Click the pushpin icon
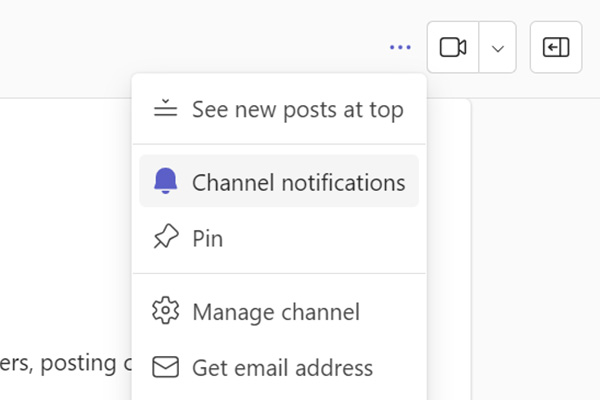 [165, 238]
